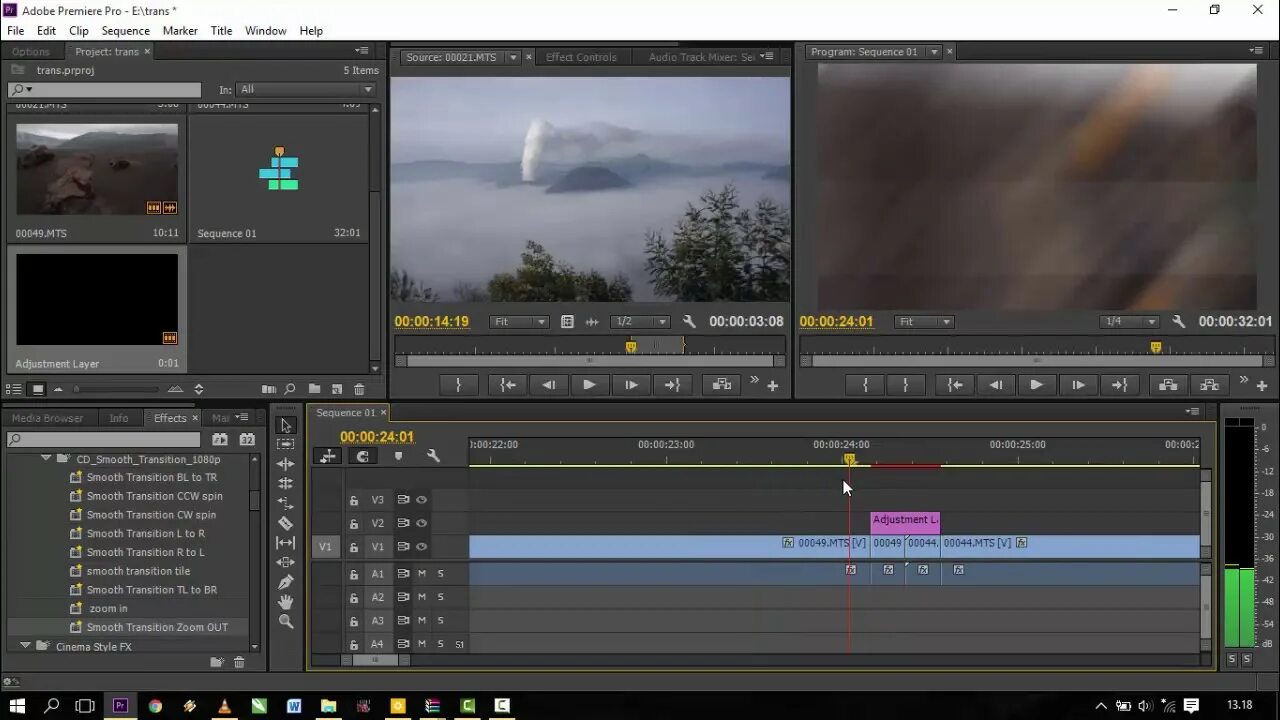The image size is (1280, 720).
Task: Open the Source 00021.MTS clip dropdown
Action: pyautogui.click(x=513, y=58)
